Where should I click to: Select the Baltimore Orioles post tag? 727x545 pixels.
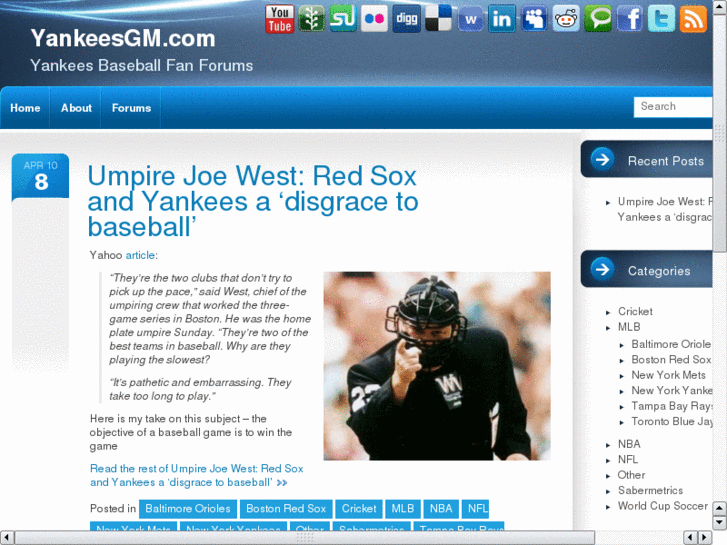188,509
